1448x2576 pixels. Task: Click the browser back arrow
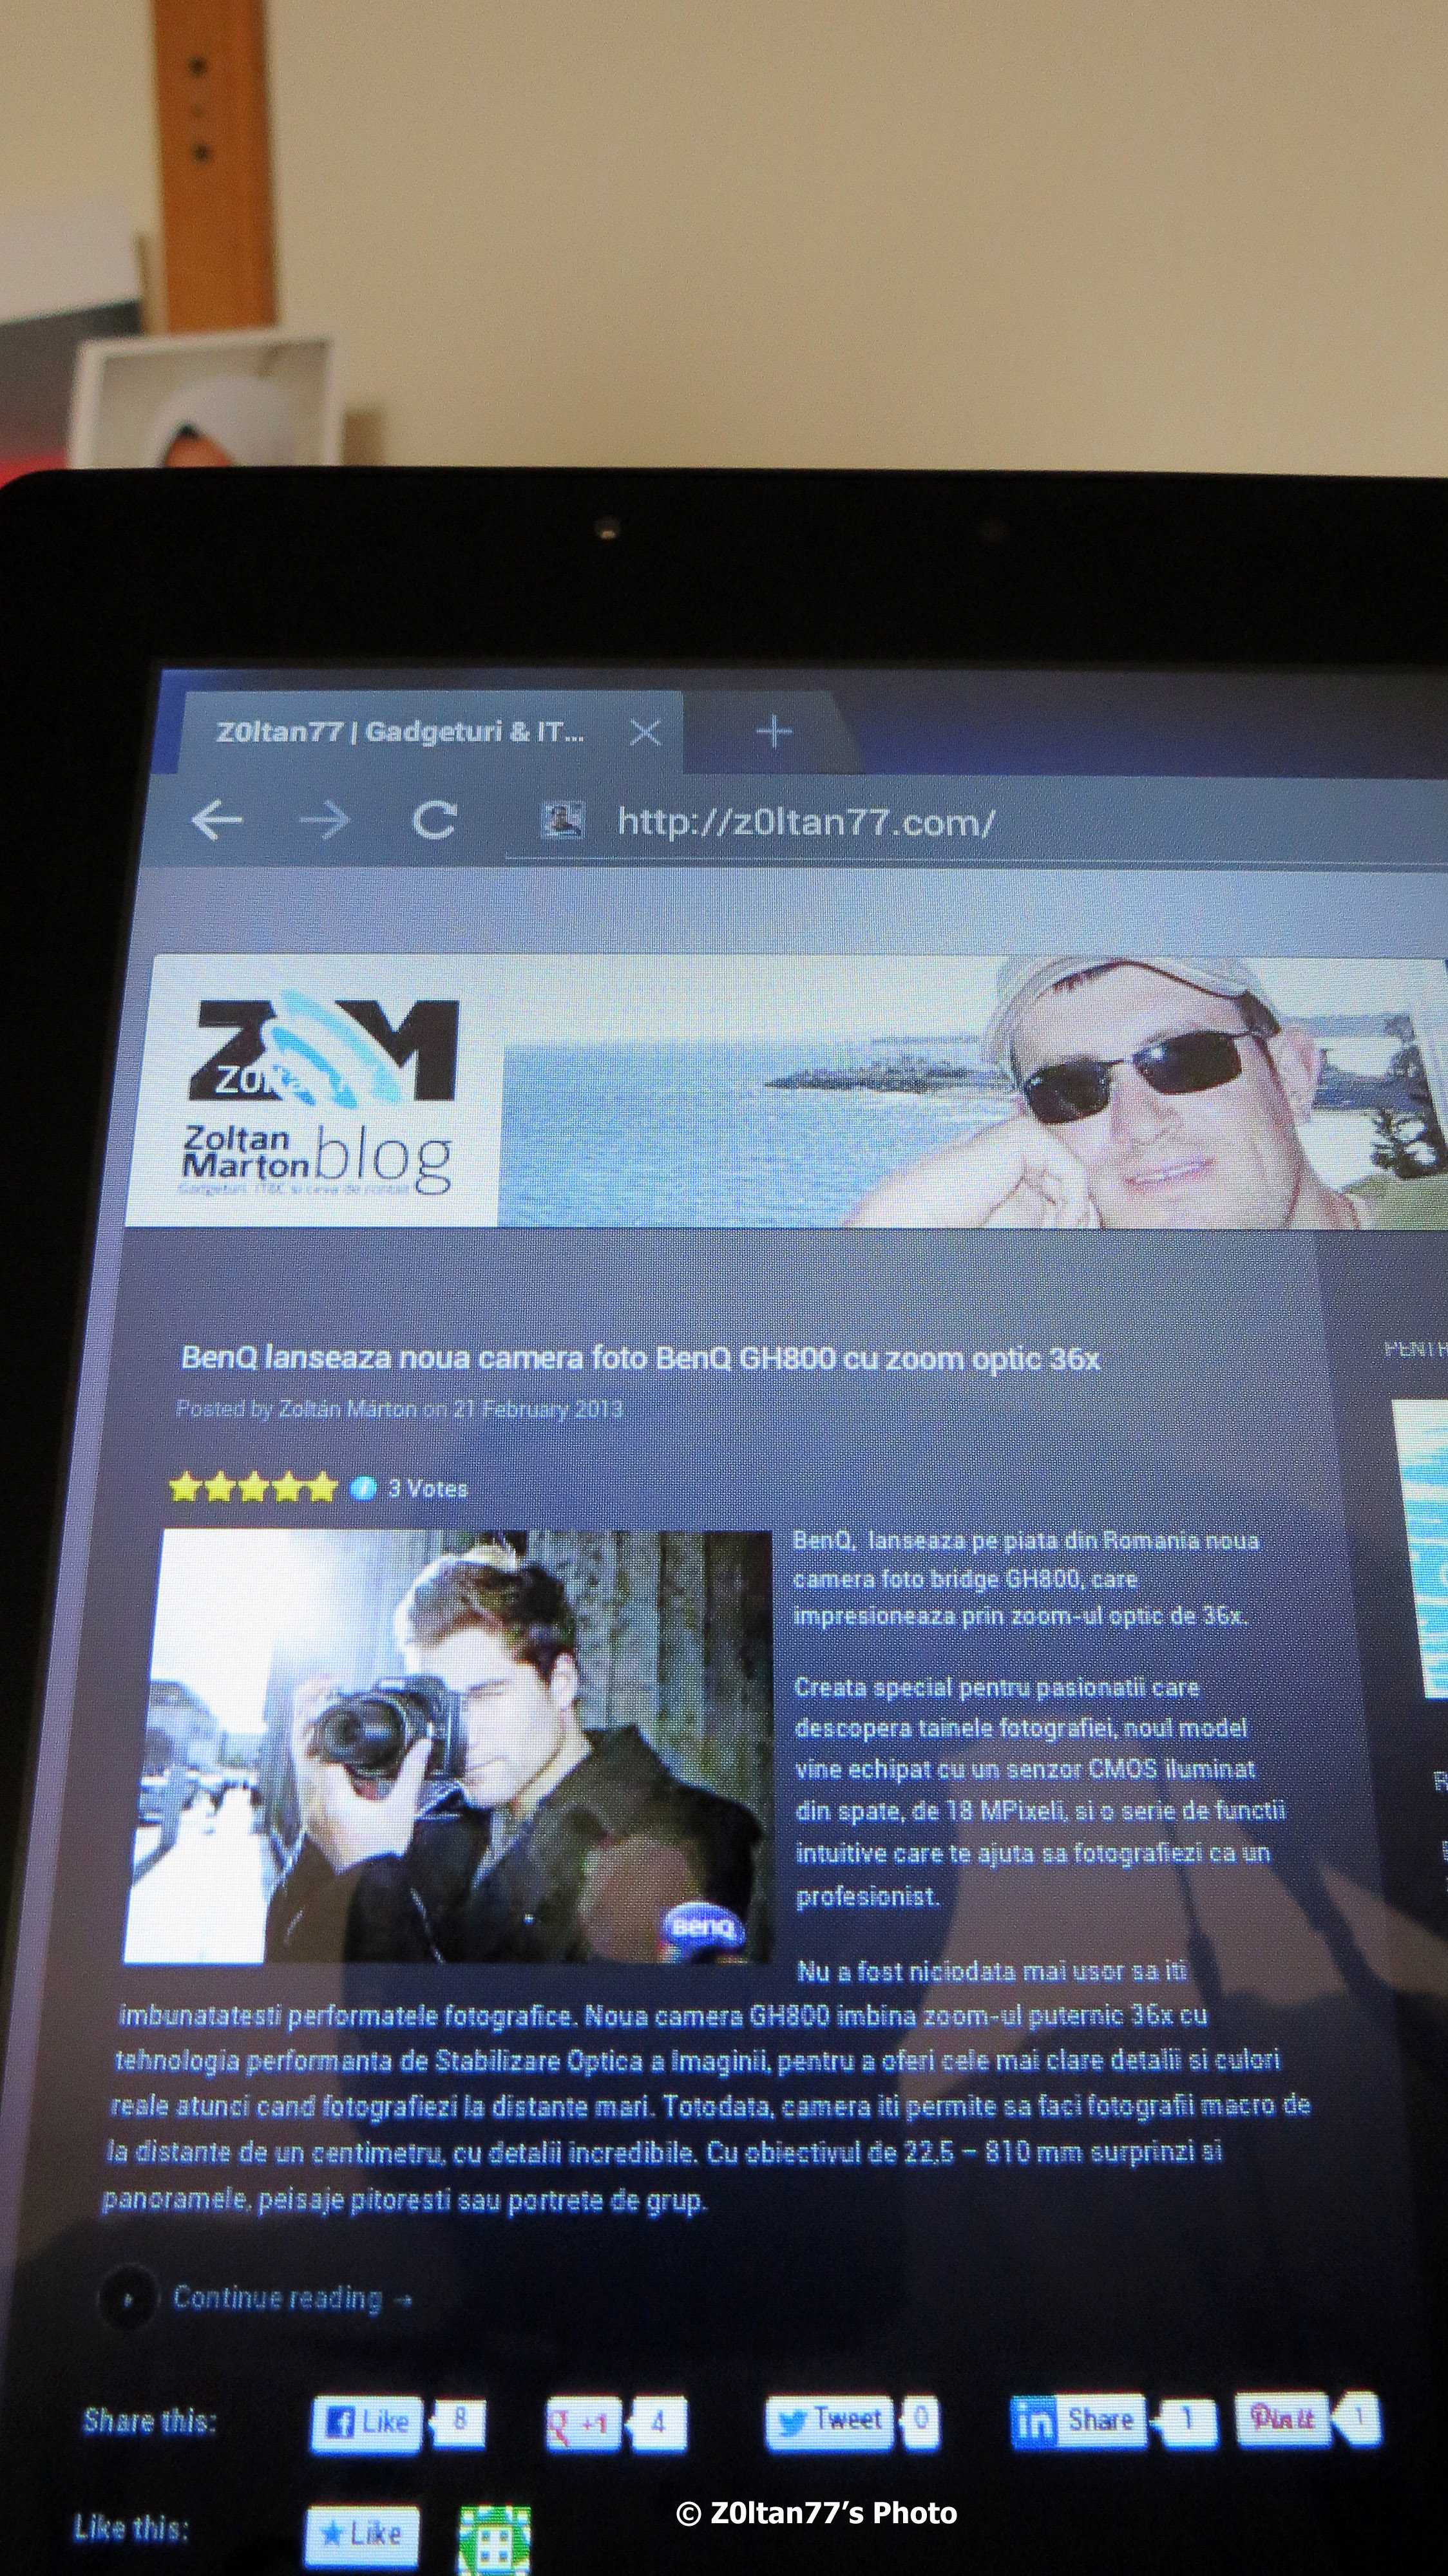point(217,821)
